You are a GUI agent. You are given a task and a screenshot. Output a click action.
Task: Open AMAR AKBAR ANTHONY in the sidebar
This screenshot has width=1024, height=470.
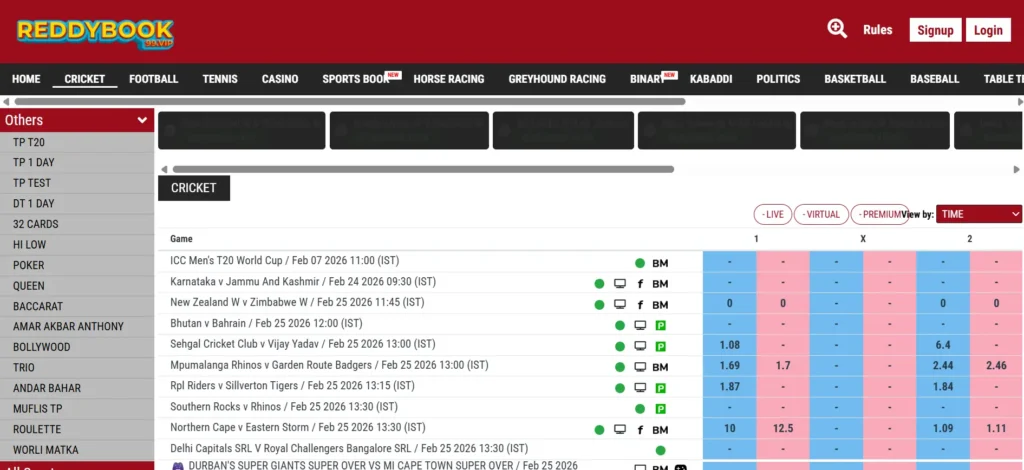(77, 326)
